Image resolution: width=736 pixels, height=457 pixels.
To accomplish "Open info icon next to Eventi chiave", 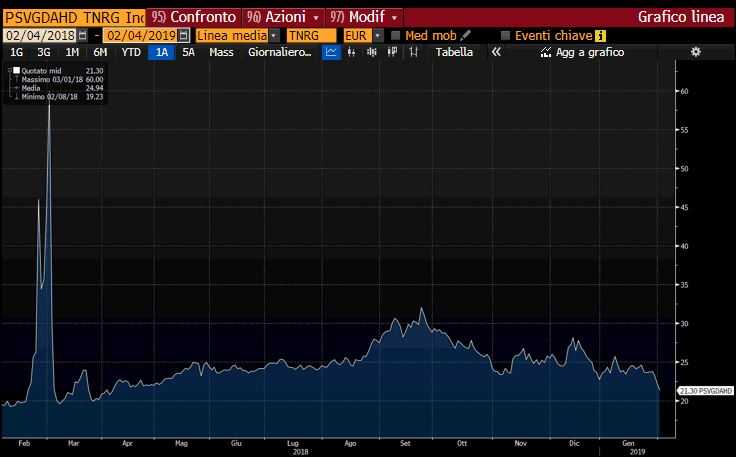I will [x=600, y=36].
